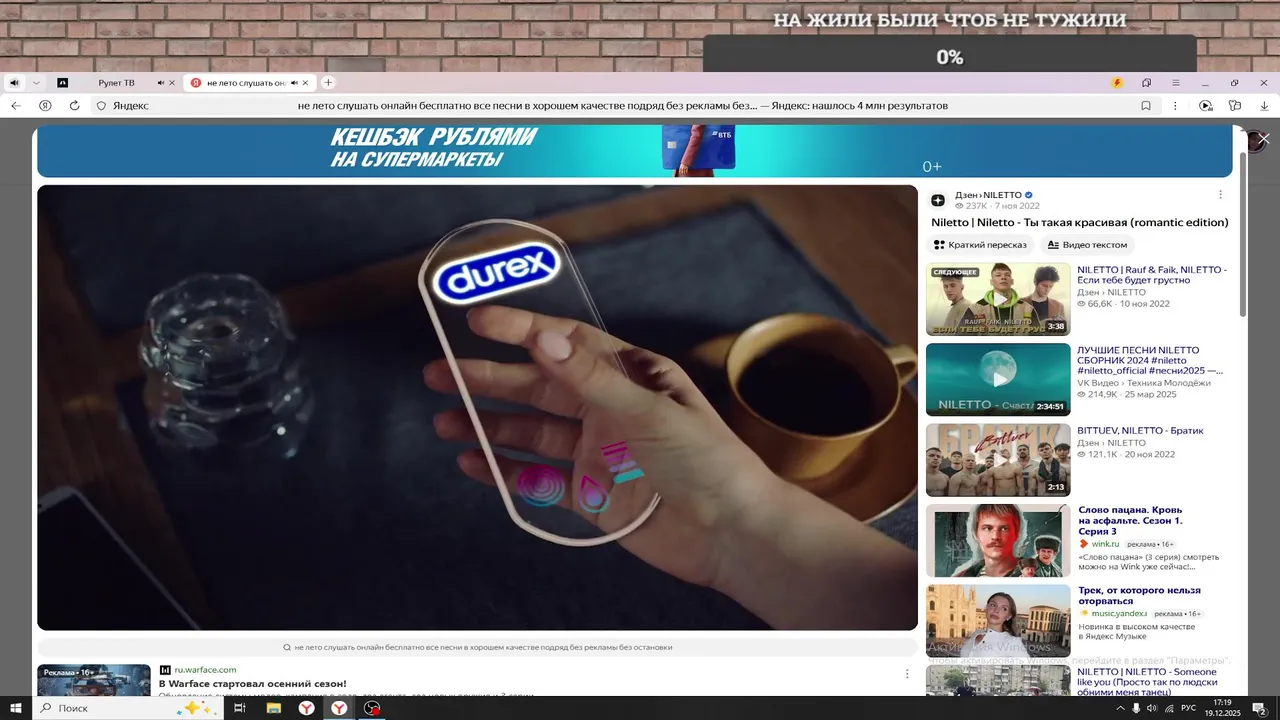The image size is (1280, 720).
Task: Reload the current page
Action: coord(74,105)
